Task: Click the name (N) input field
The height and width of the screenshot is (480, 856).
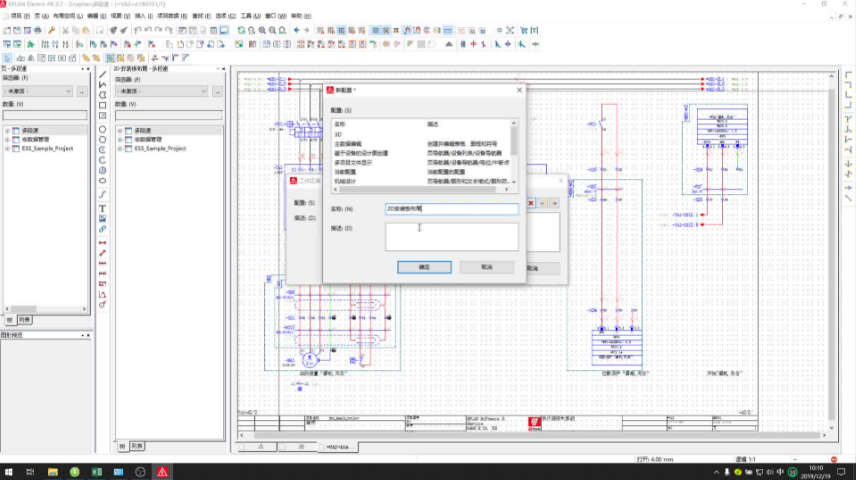Action: [x=451, y=209]
